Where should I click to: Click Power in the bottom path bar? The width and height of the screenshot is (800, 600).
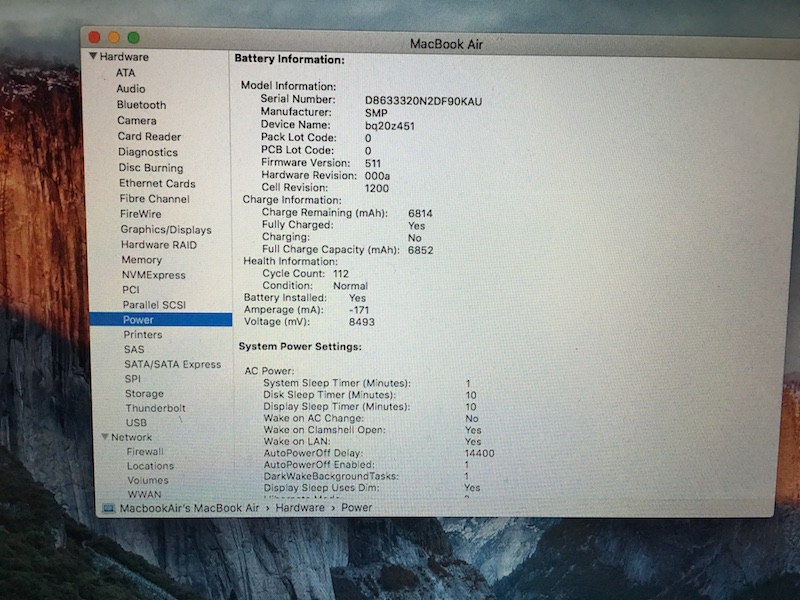(357, 508)
